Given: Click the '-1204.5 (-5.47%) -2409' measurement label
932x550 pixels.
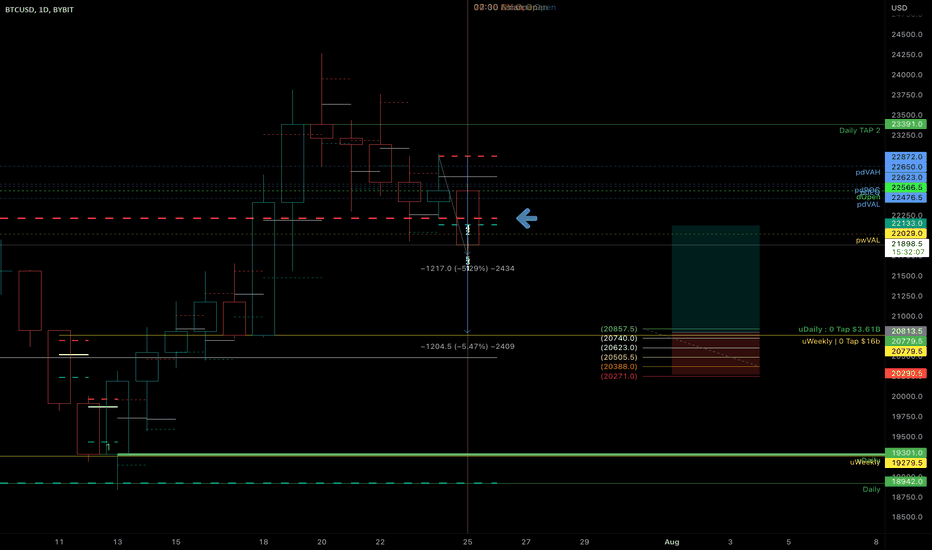Looking at the screenshot, I should click(x=468, y=347).
